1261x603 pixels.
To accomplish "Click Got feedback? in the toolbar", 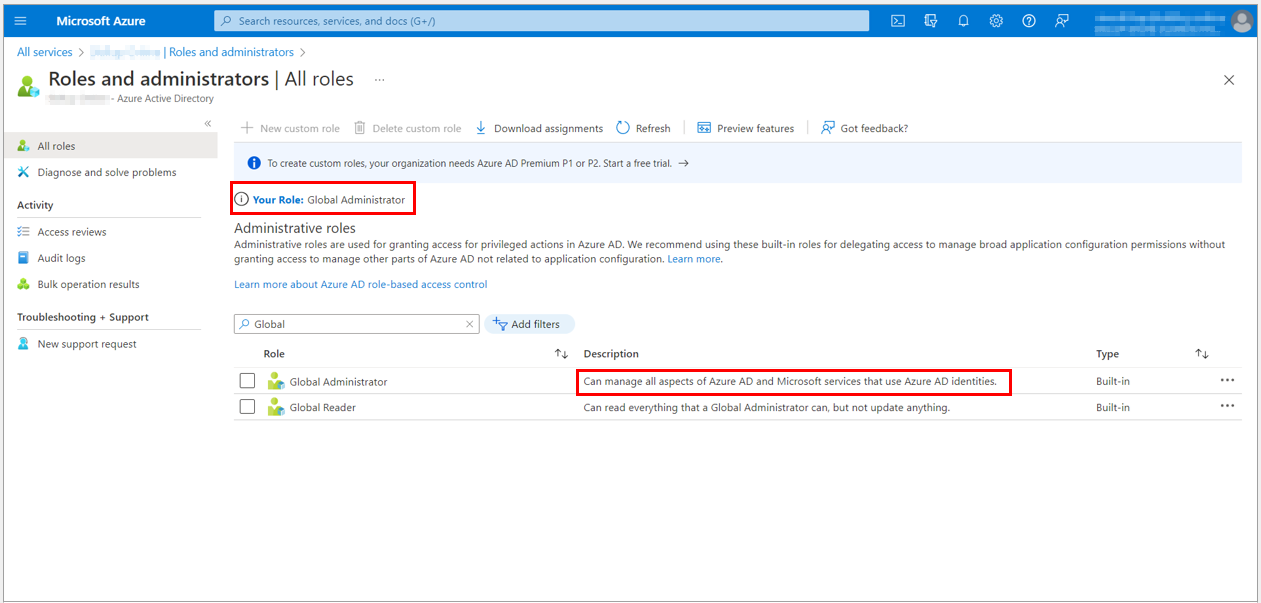I will pyautogui.click(x=865, y=128).
